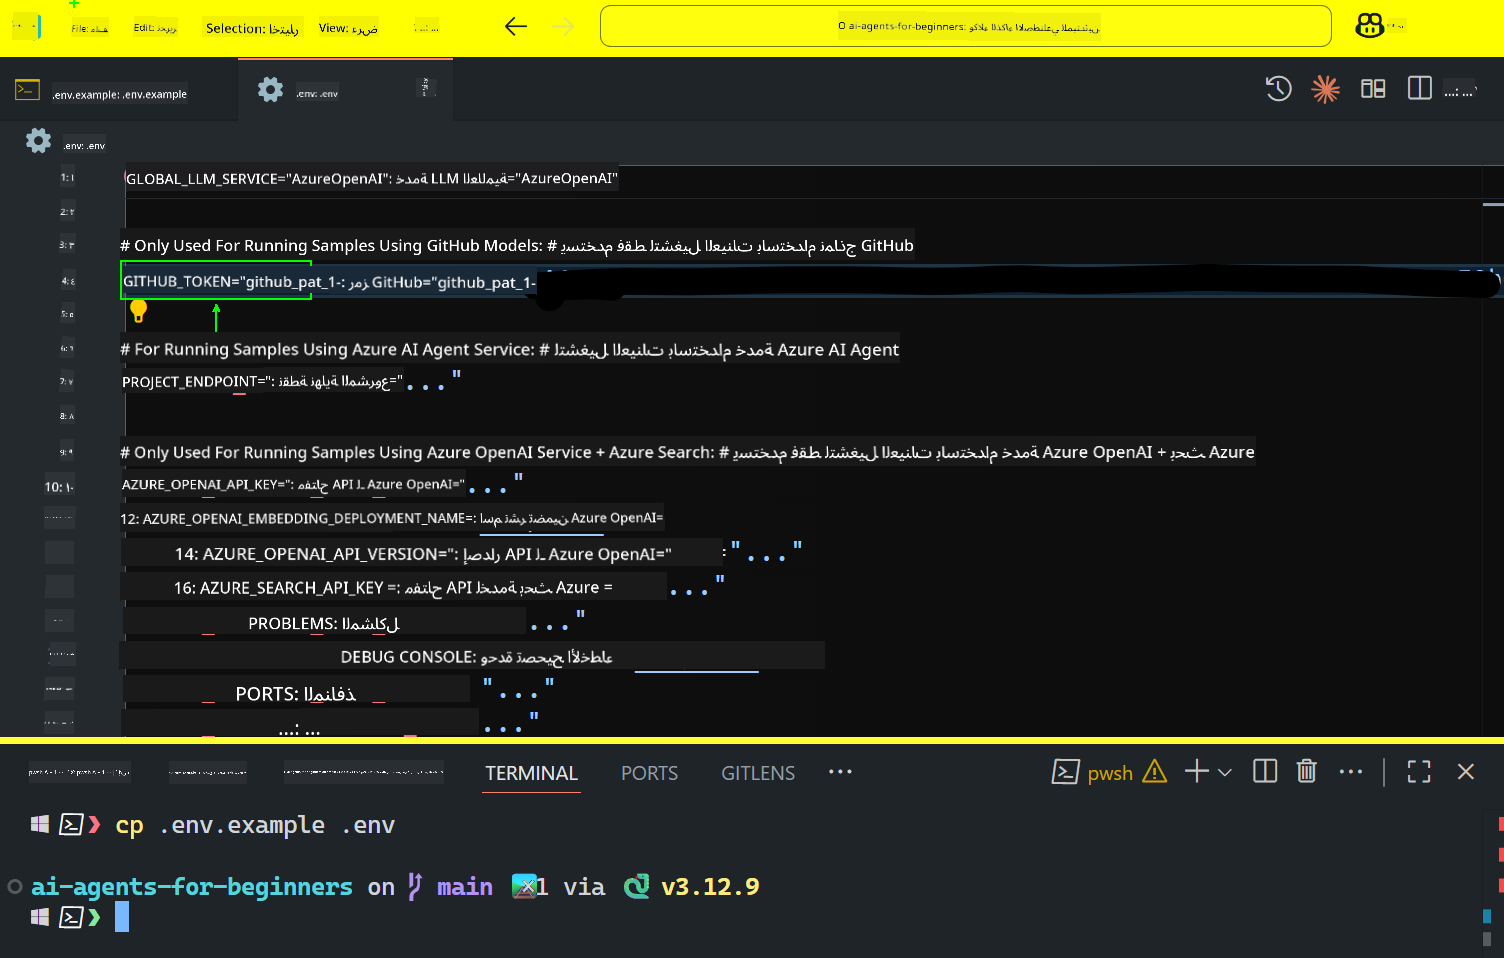Click the Azure AI Agent Service comment
This screenshot has width=1504, height=958.
(x=509, y=349)
